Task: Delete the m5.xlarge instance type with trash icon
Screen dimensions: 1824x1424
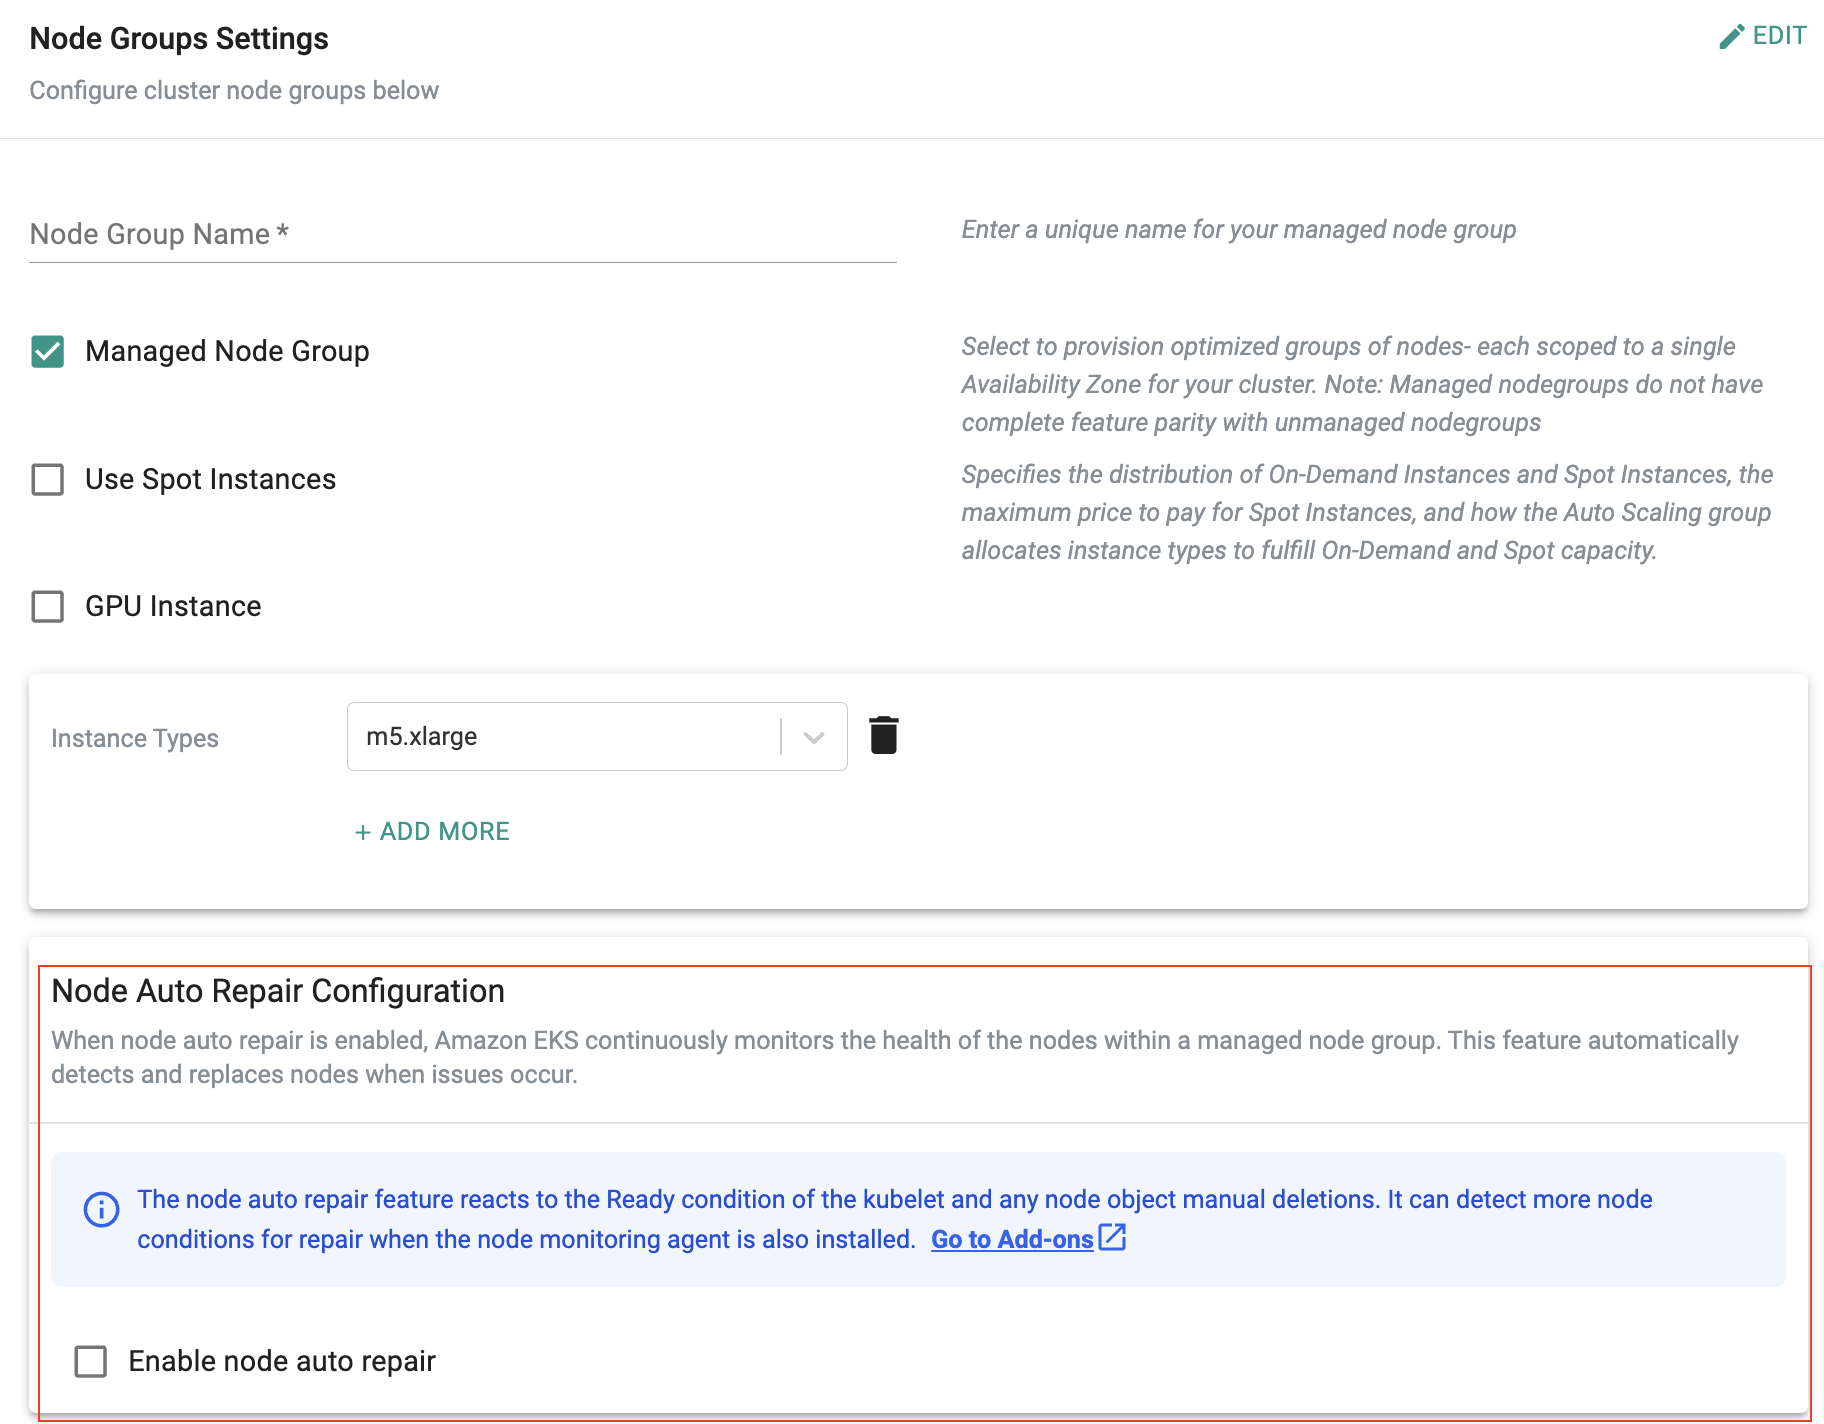Action: pyautogui.click(x=883, y=735)
